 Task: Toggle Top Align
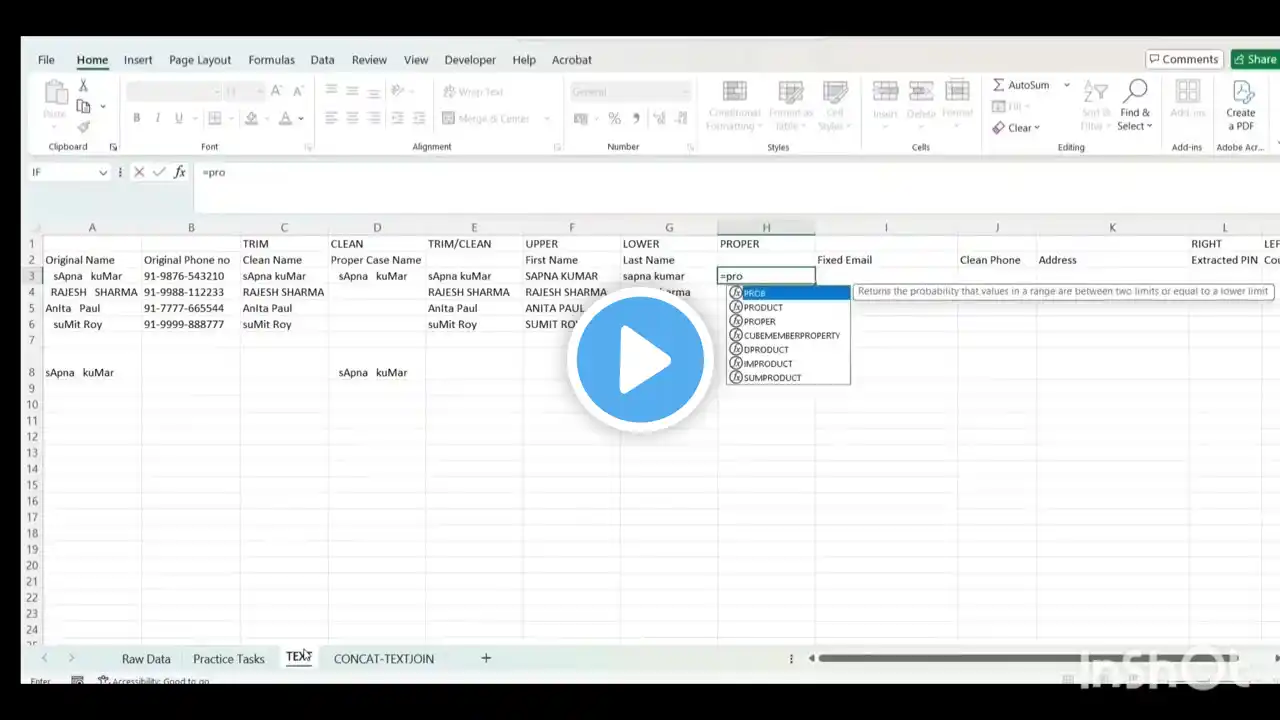point(331,91)
